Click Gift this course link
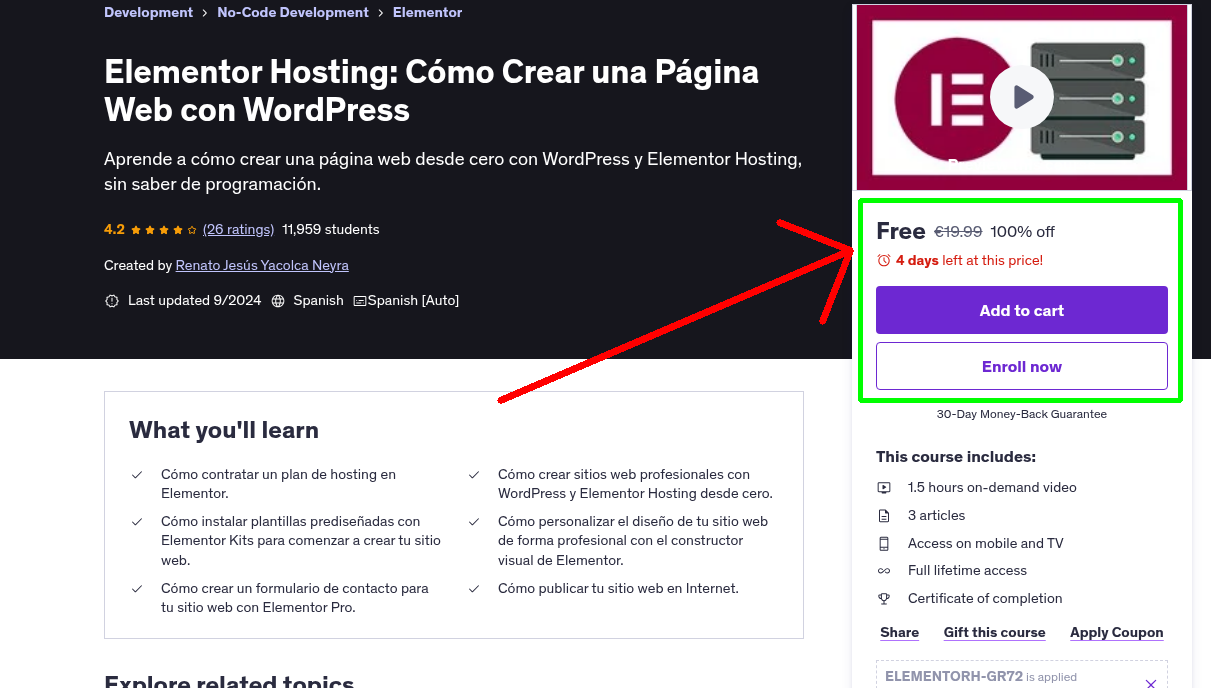Viewport: 1211px width, 688px height. click(994, 632)
